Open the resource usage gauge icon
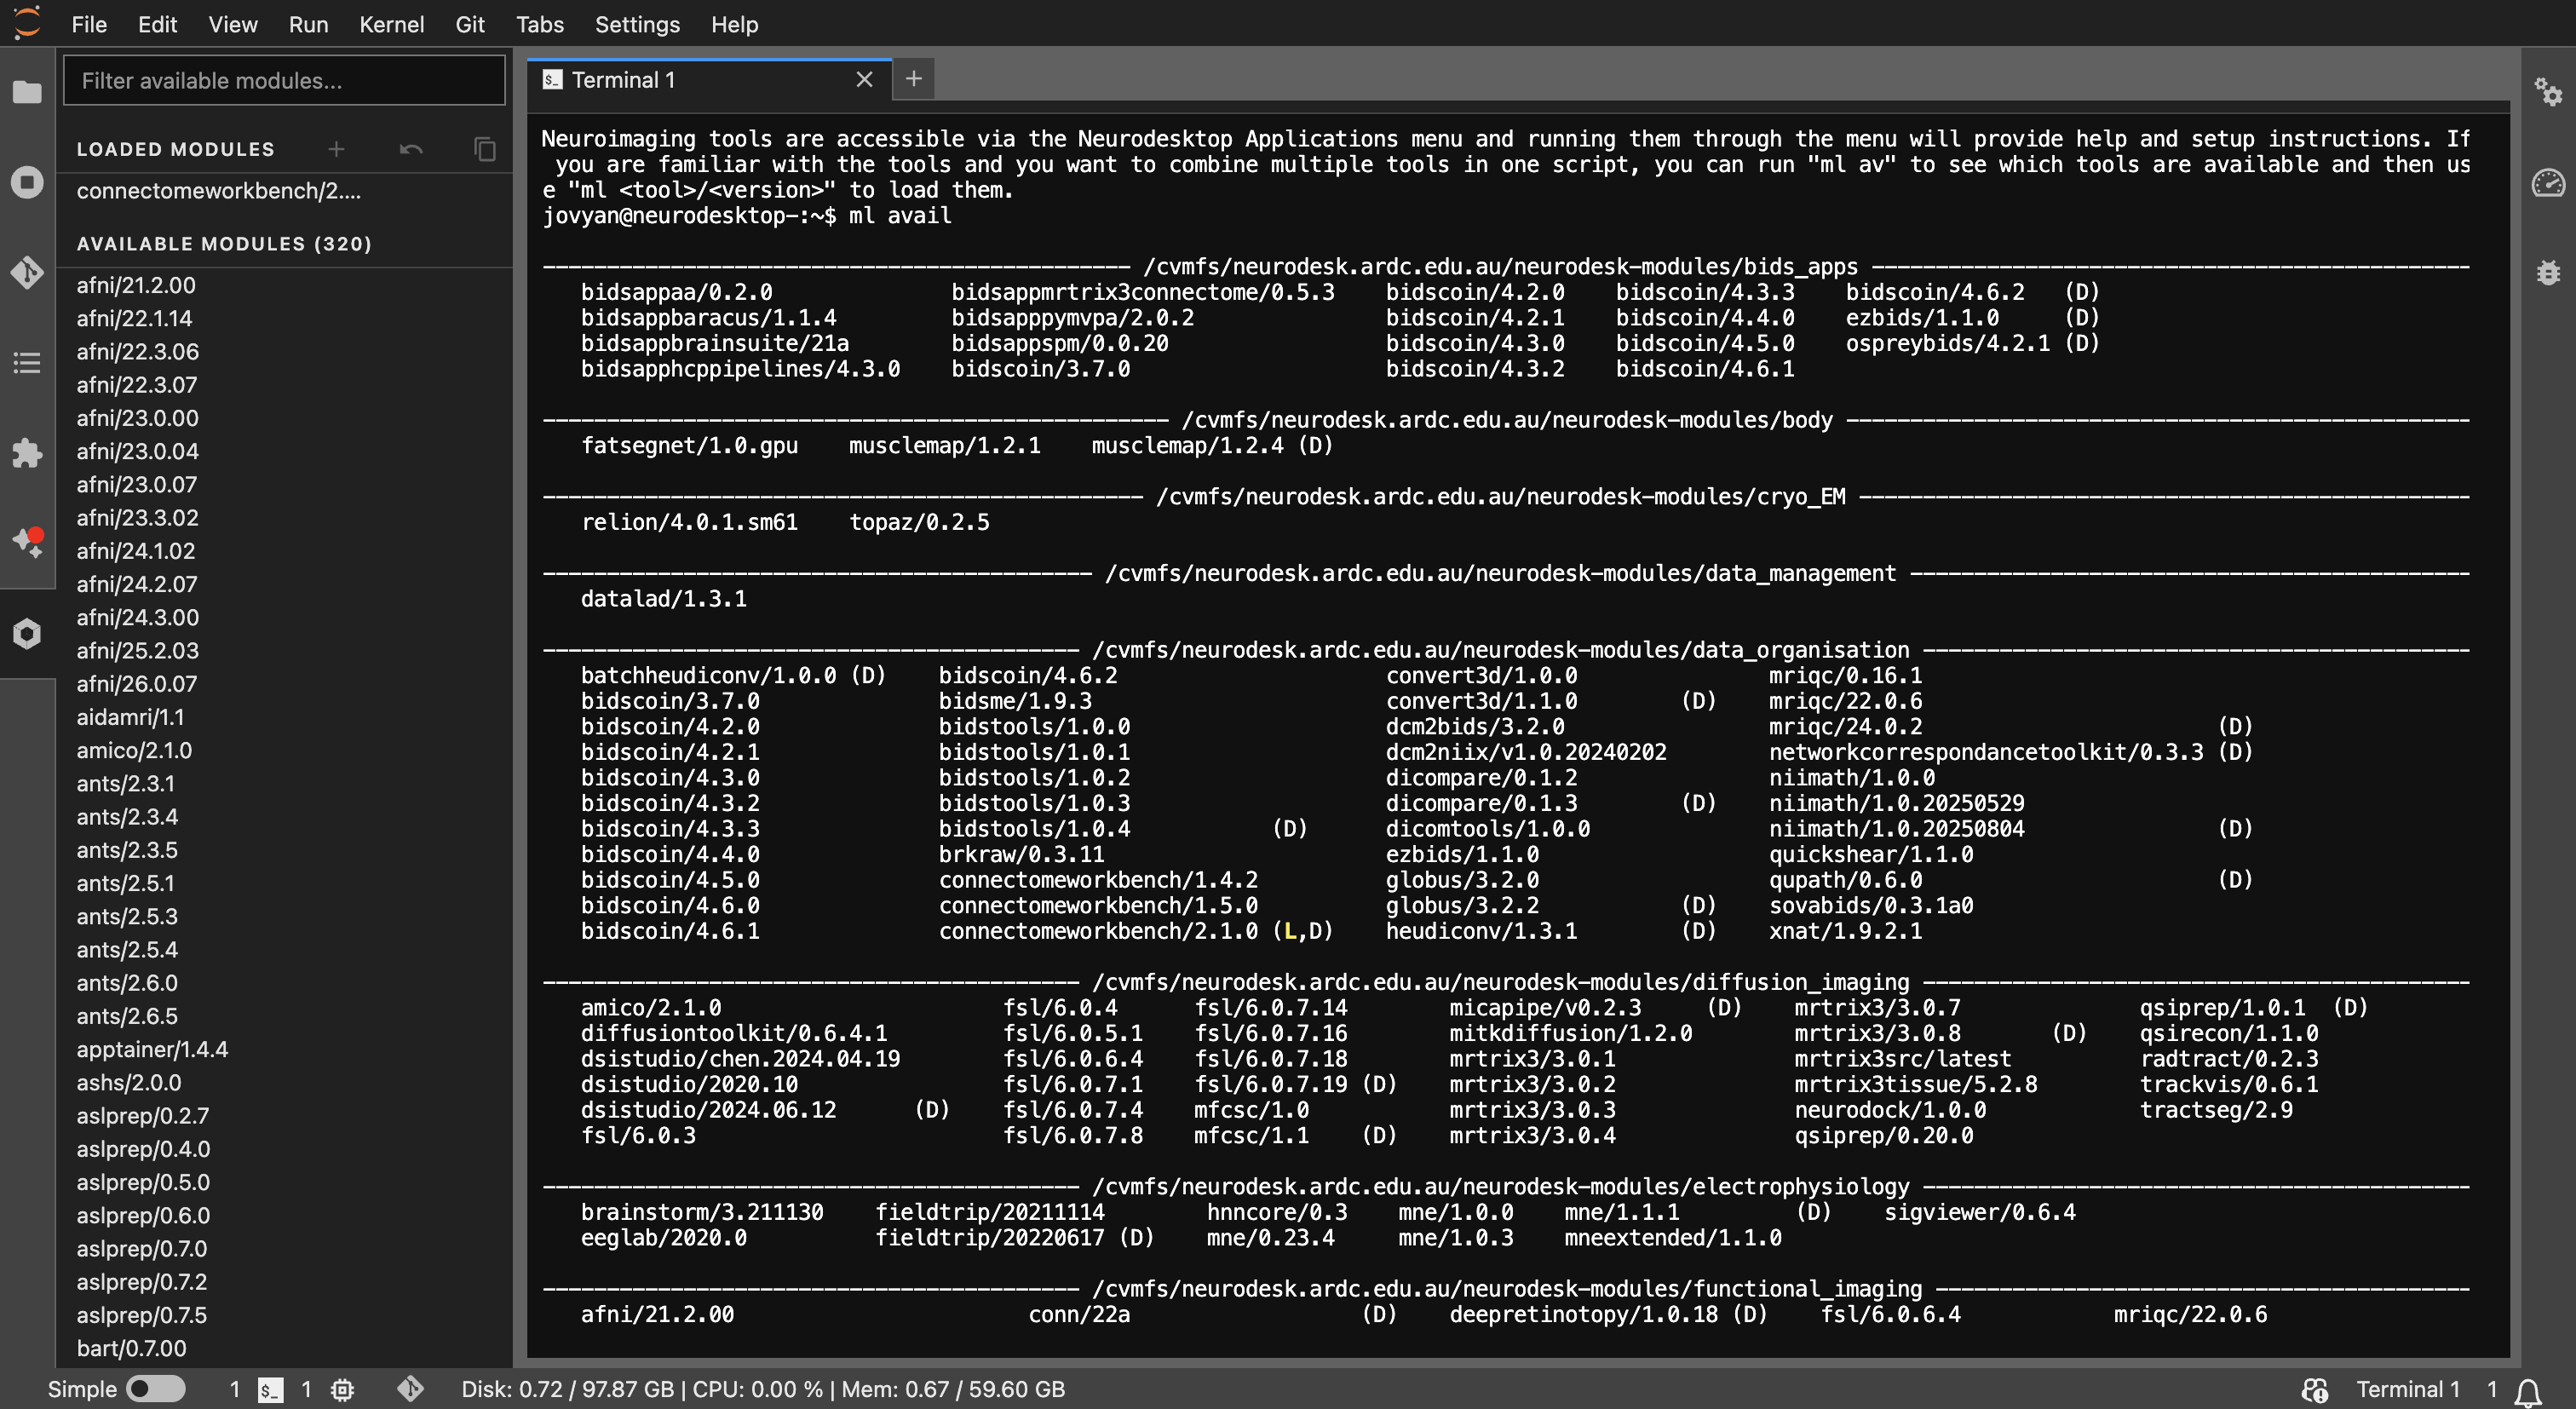The image size is (2576, 1409). pos(2548,182)
